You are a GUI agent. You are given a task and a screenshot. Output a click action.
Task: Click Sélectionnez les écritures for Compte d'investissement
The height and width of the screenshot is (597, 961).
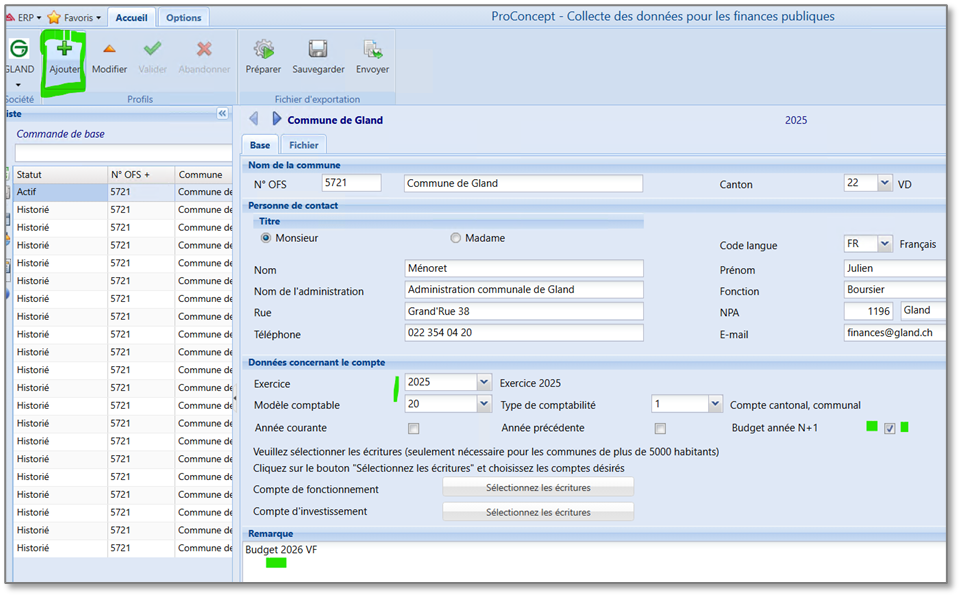[x=538, y=512]
